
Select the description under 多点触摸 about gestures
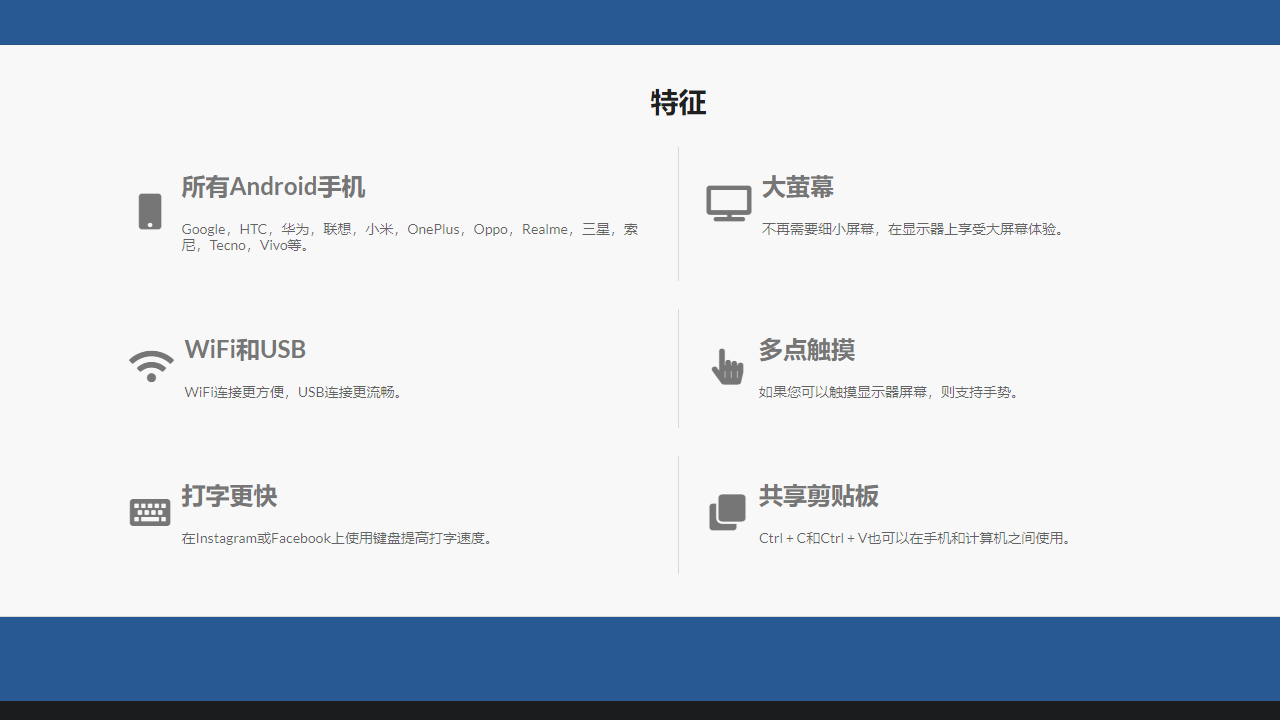[889, 391]
